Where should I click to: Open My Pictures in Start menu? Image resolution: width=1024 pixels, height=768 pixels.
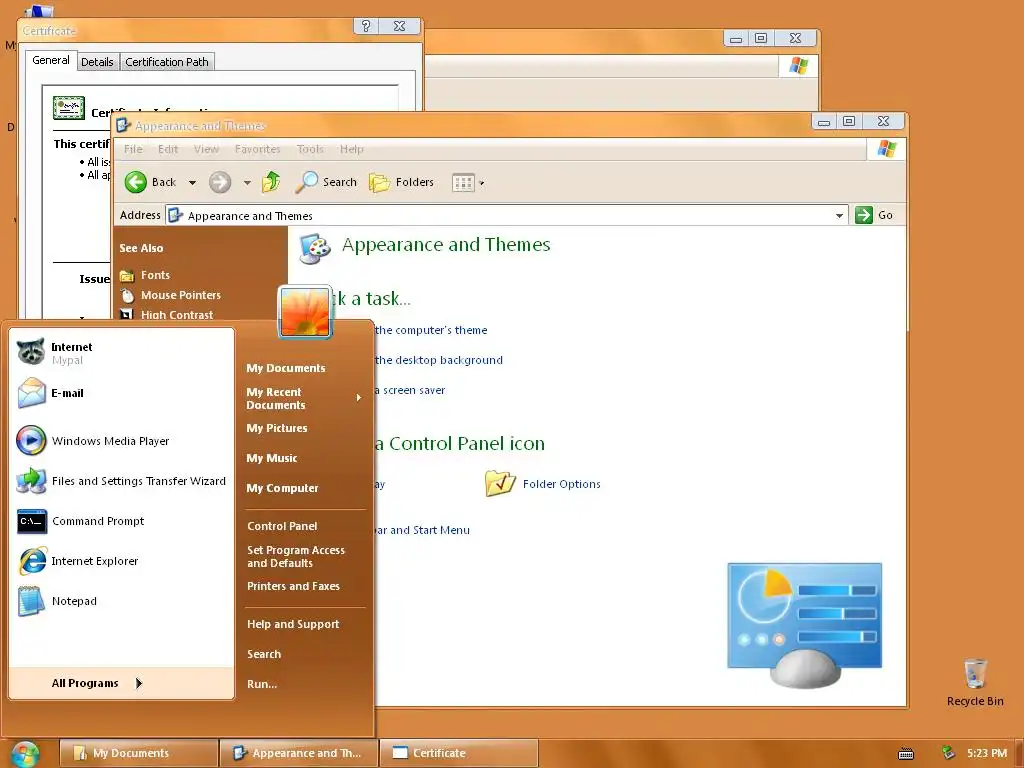[x=277, y=428]
